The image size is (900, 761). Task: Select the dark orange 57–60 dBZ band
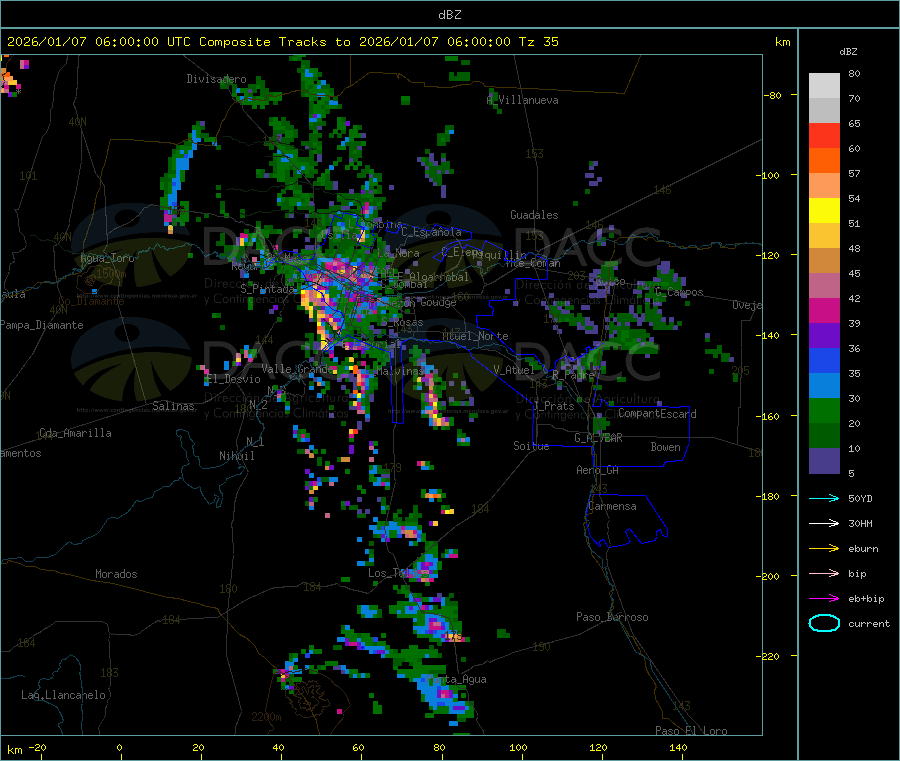click(824, 161)
